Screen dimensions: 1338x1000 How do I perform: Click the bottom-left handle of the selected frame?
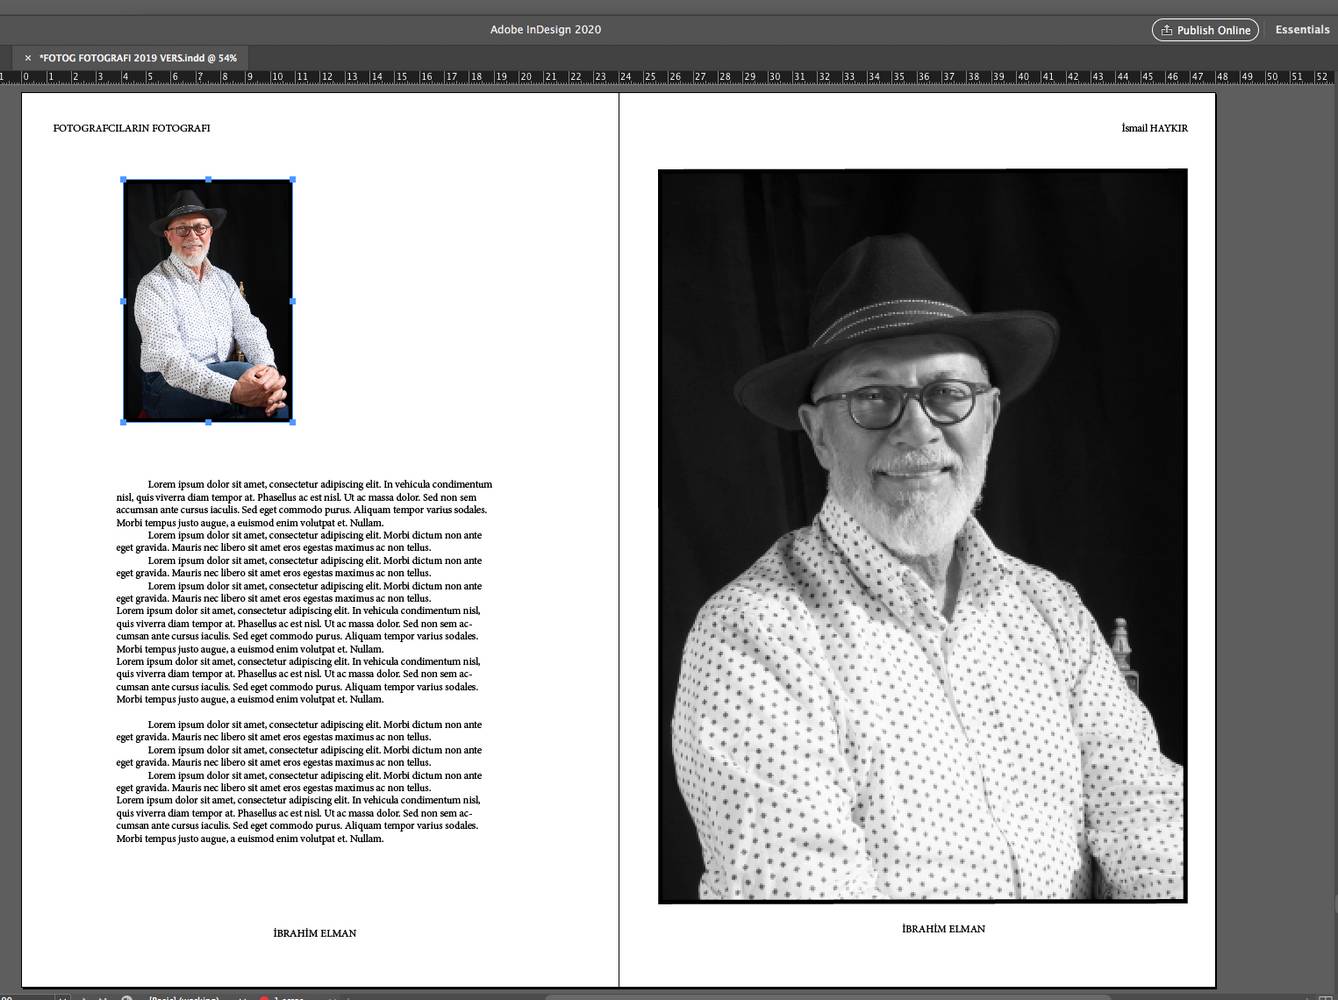coord(124,422)
